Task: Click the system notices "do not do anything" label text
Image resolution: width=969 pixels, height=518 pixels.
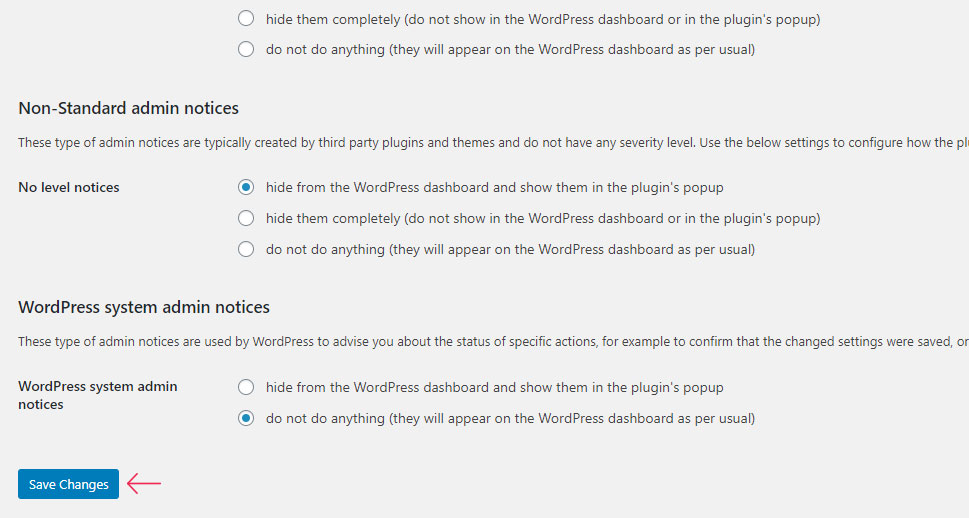Action: pyautogui.click(x=510, y=418)
